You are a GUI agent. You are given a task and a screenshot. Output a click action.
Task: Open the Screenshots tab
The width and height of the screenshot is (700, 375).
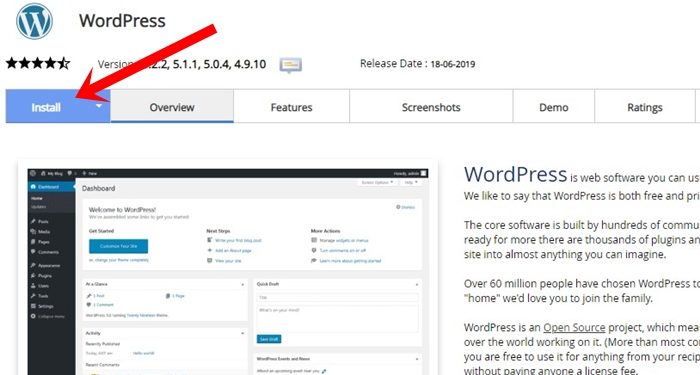click(431, 107)
